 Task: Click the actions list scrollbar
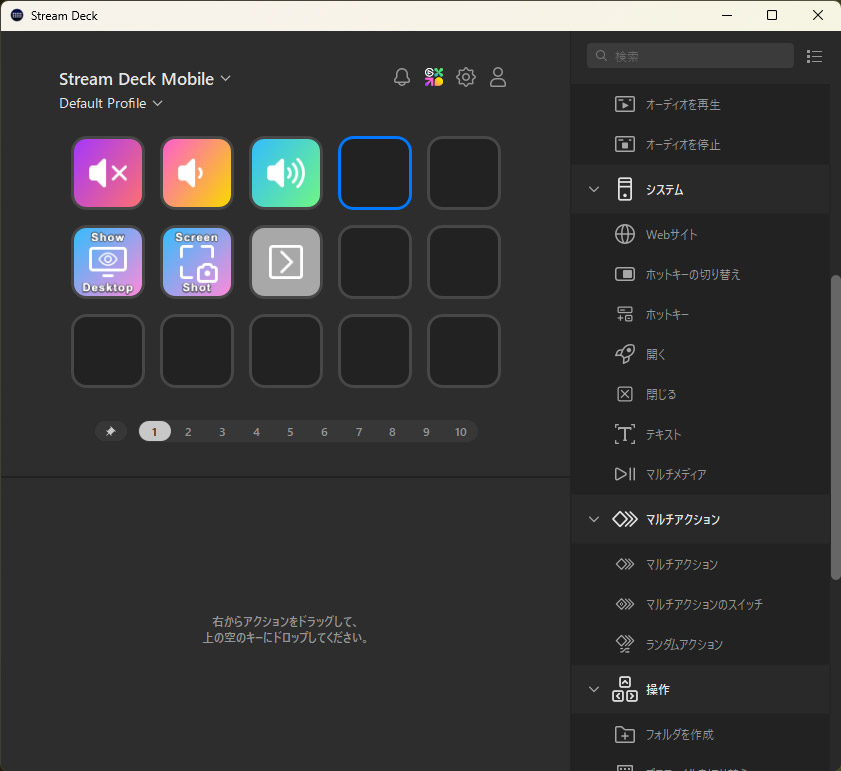[835, 427]
